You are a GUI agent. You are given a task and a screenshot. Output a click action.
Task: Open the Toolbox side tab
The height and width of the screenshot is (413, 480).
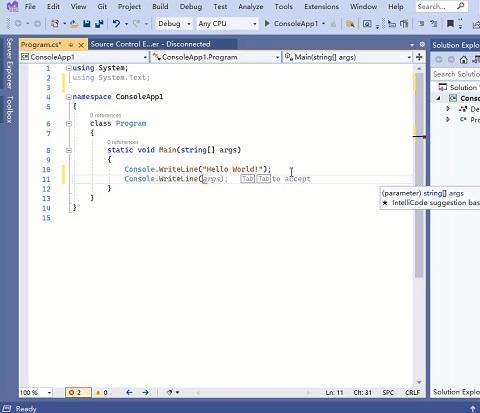tap(9, 109)
